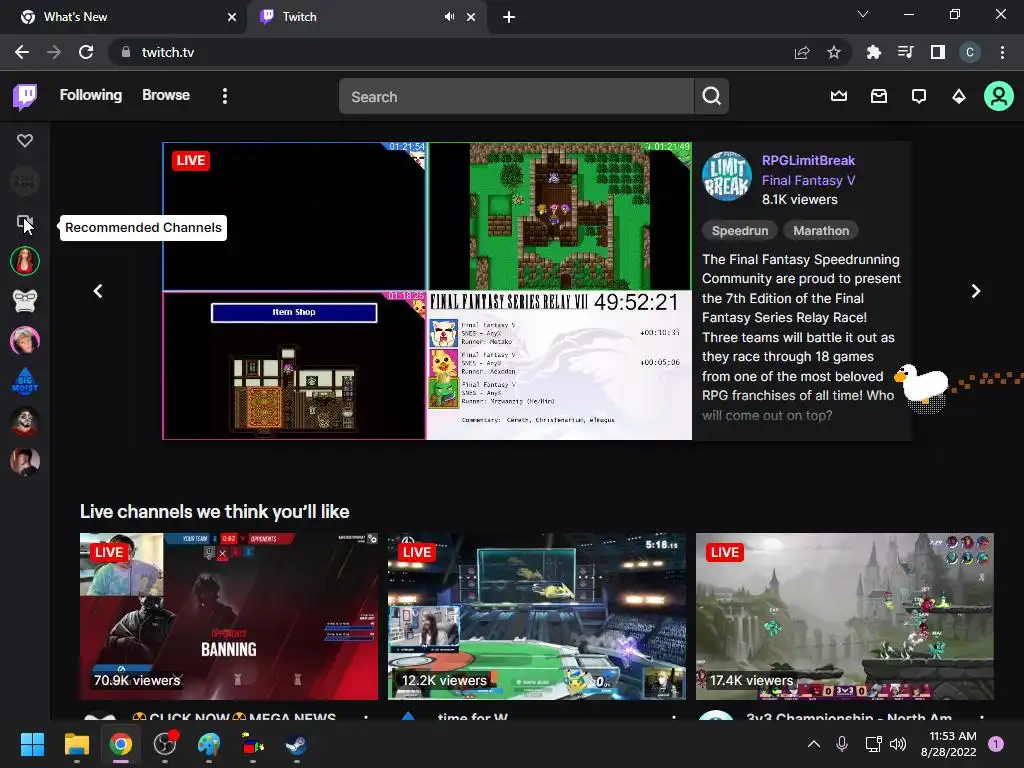
Task: Show next featured stream in carousel
Action: click(975, 291)
